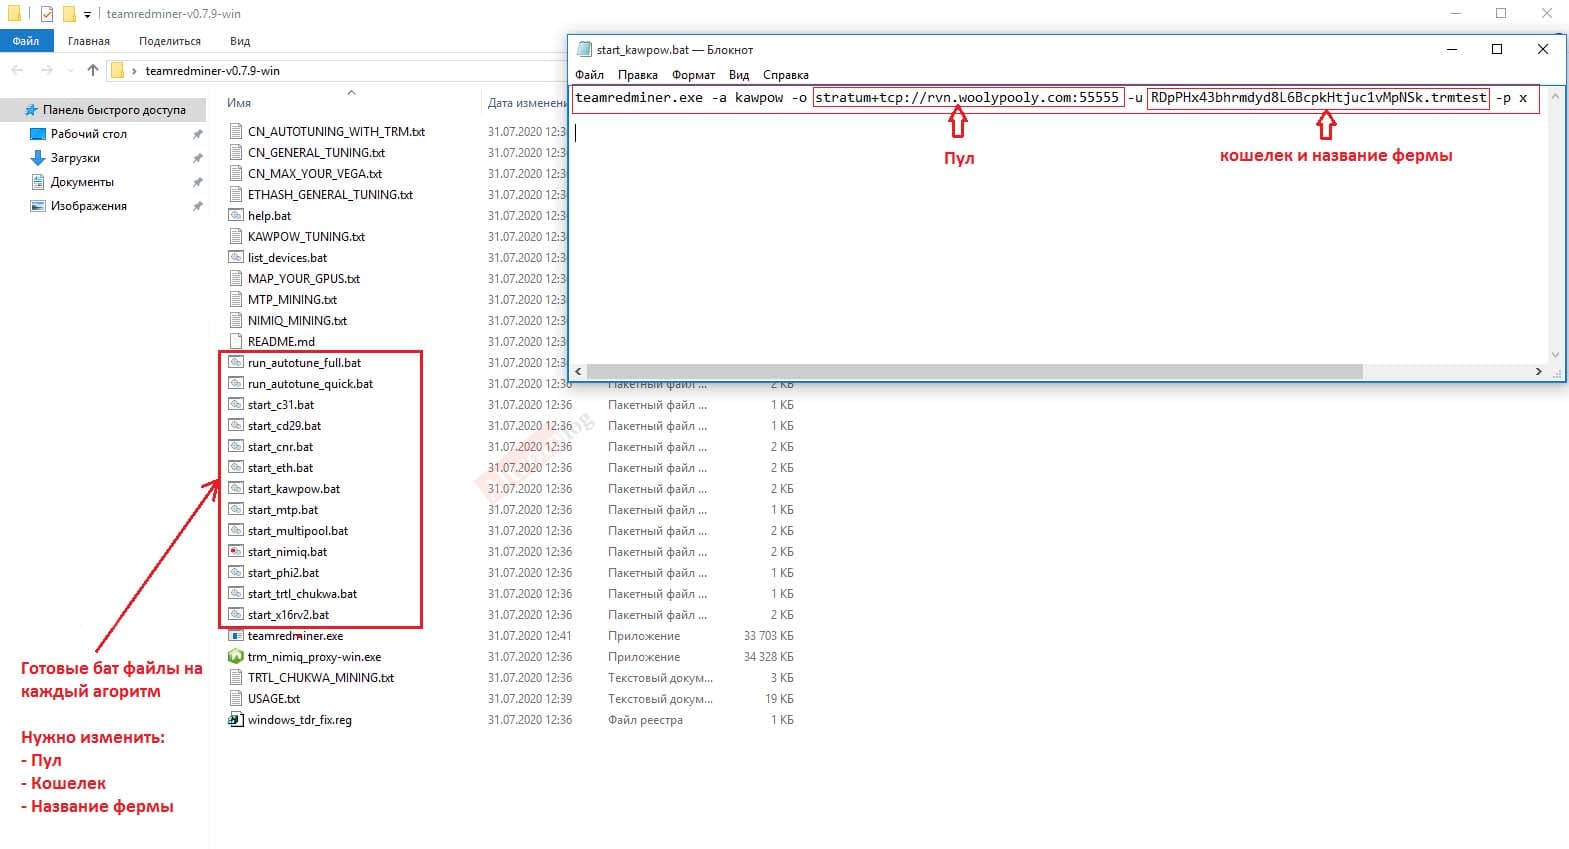Sort files by the Имя column header
Screen dimensions: 1569x849
point(239,103)
